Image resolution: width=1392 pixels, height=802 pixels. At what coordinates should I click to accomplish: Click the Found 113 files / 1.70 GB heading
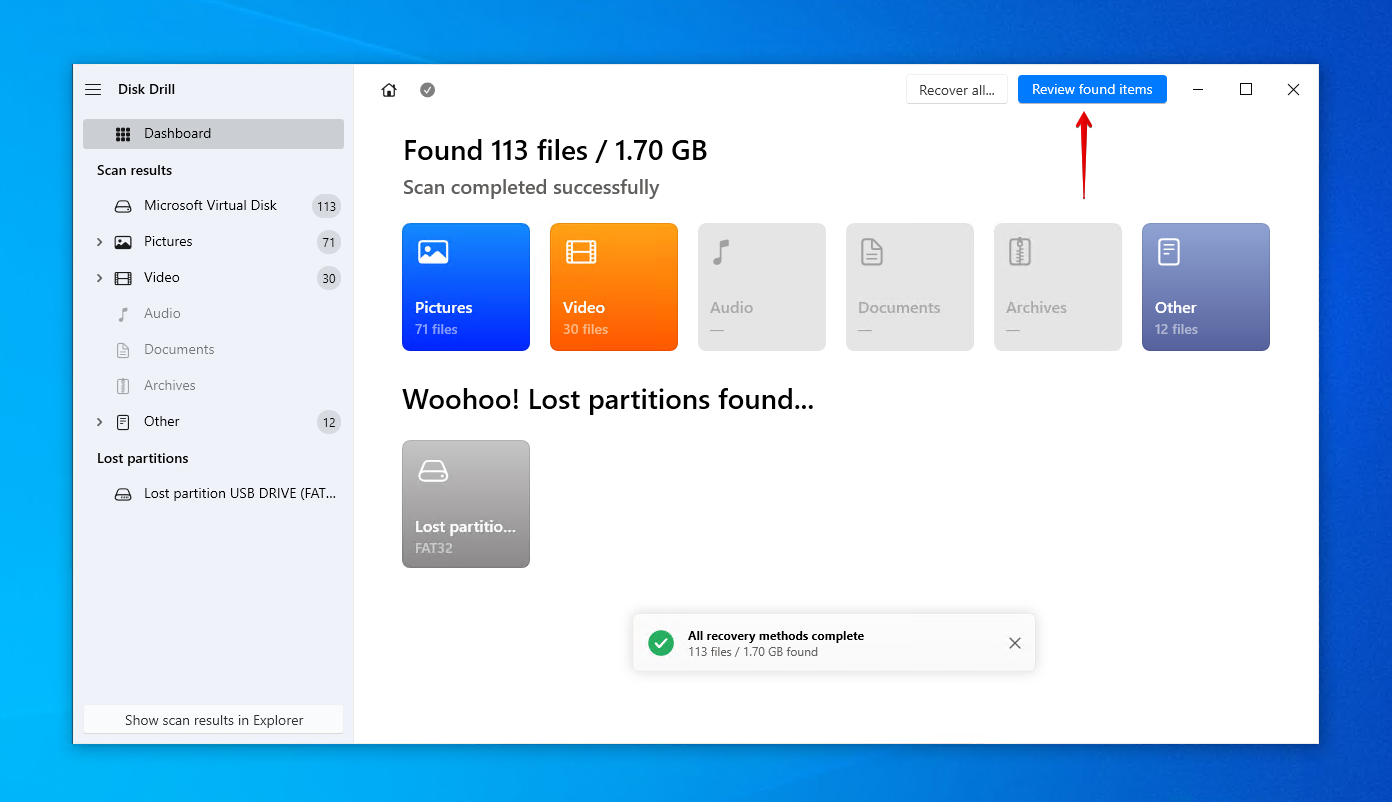555,151
